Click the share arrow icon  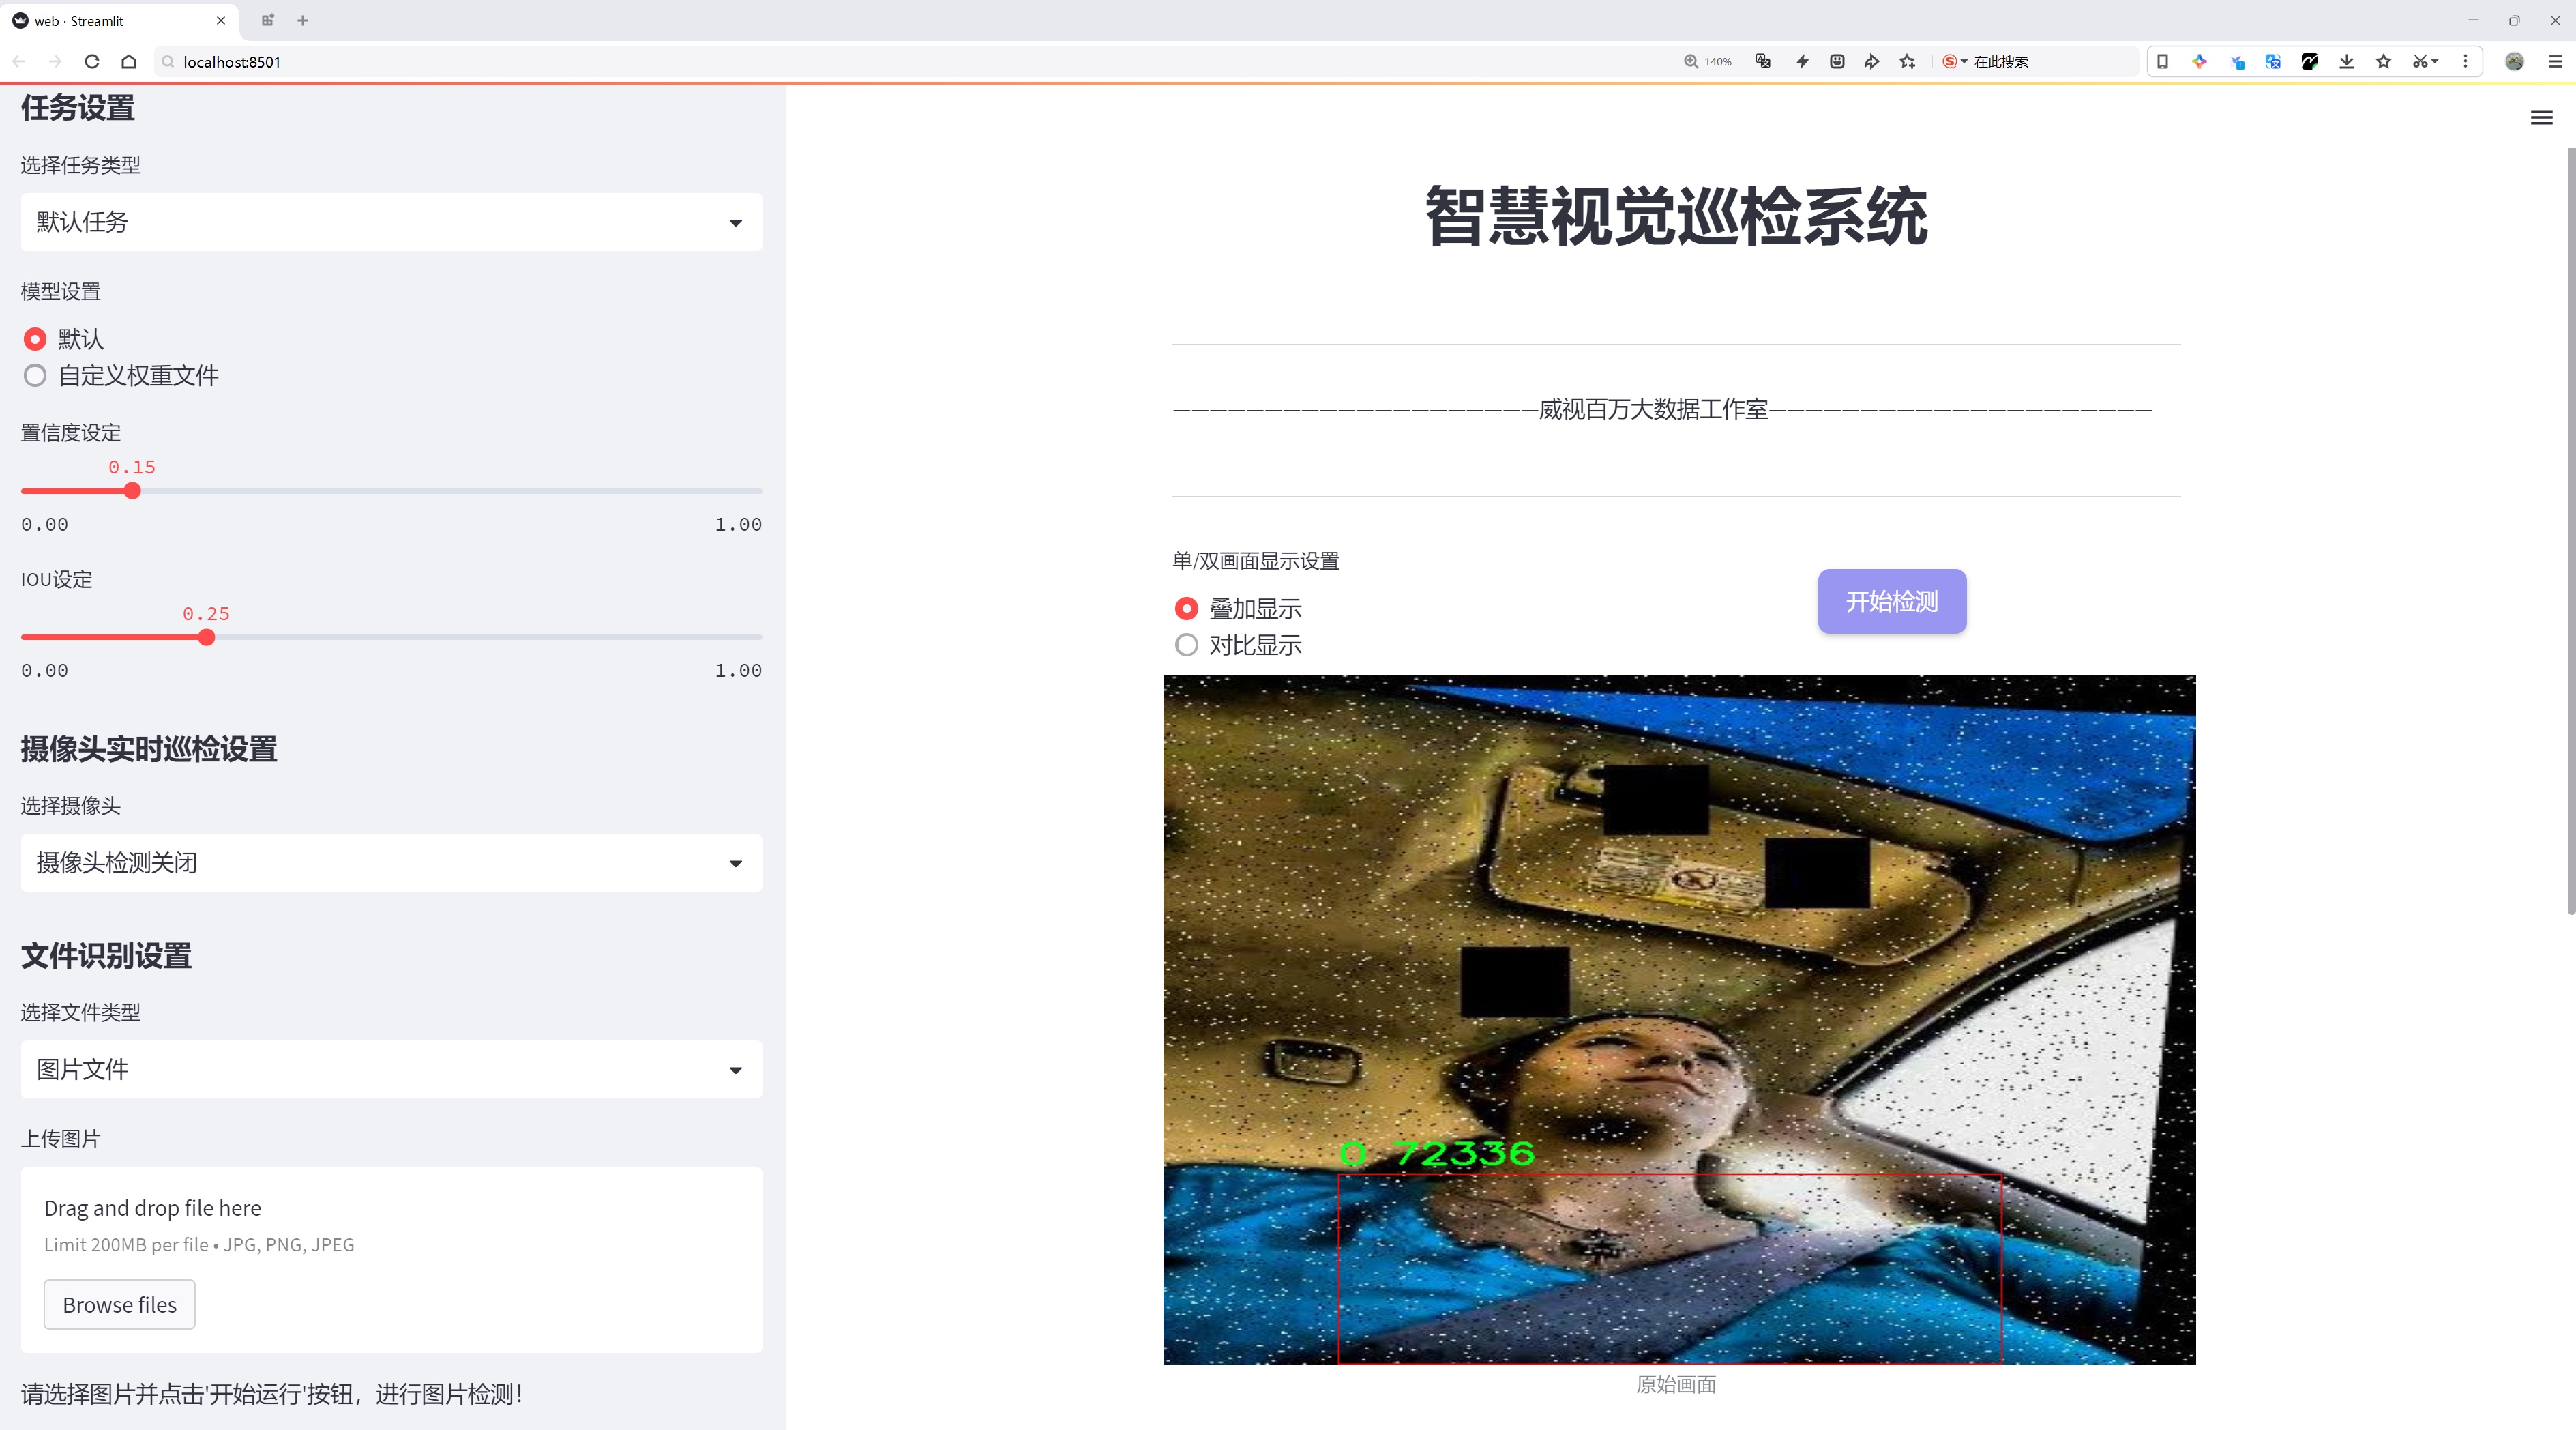pyautogui.click(x=1871, y=62)
